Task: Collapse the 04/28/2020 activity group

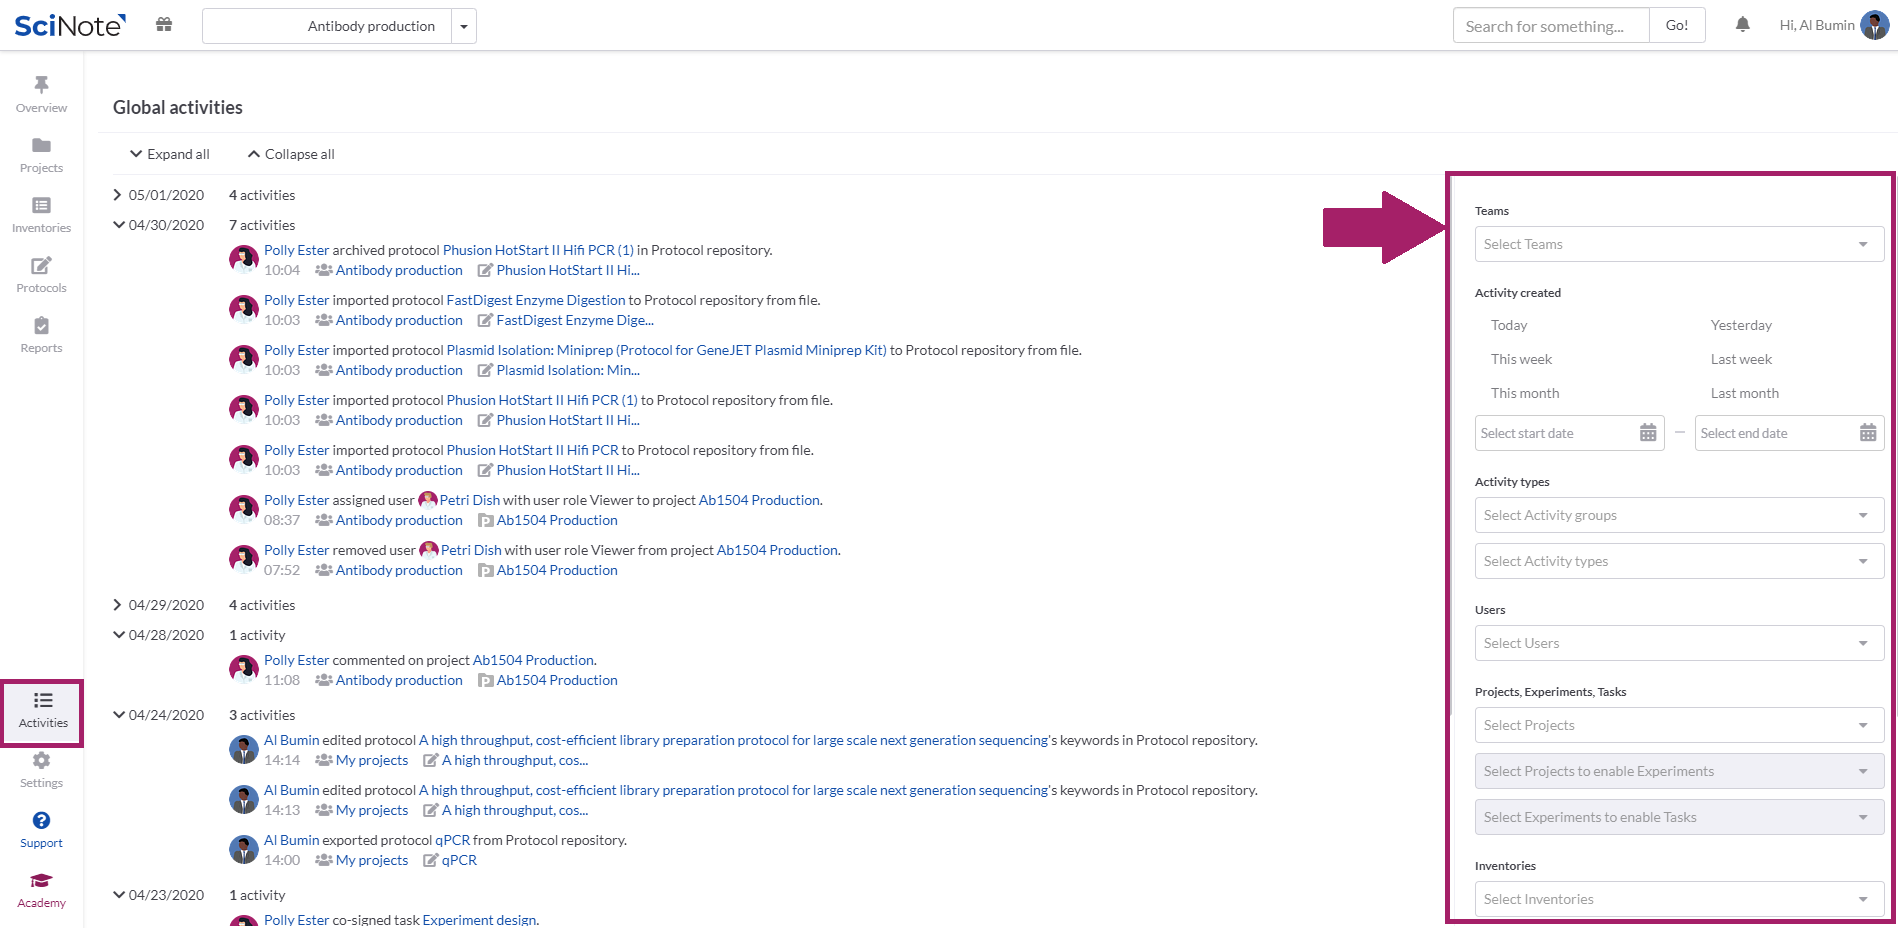Action: tap(119, 635)
